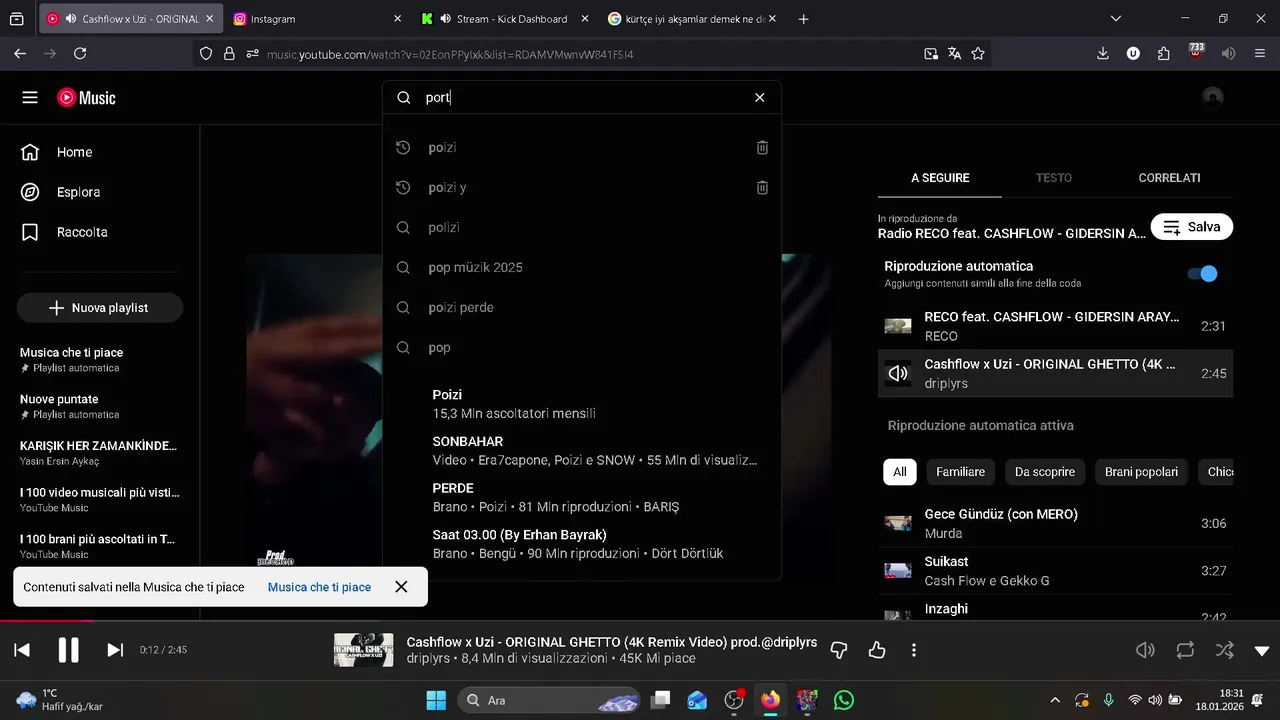The height and width of the screenshot is (720, 1280).
Task: Switch to the A SEGUIRE tab
Action: click(x=940, y=178)
